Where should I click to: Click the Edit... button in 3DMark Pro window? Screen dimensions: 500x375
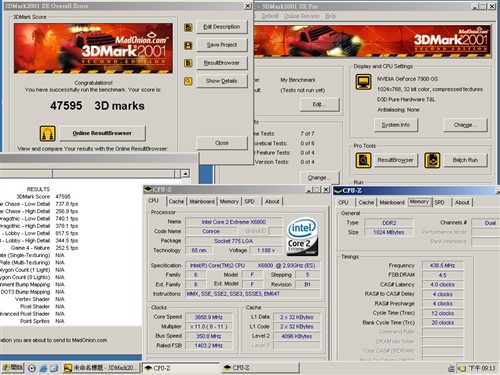[x=319, y=104]
